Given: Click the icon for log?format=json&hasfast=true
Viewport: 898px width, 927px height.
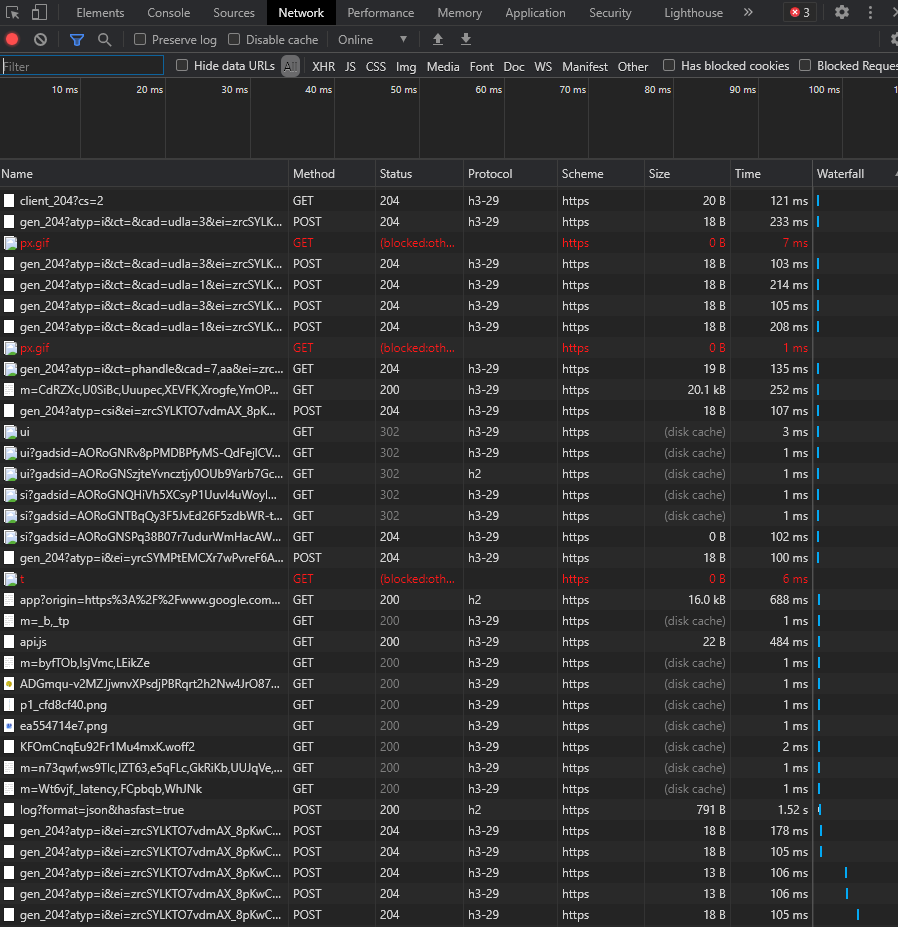Looking at the screenshot, I should click(x=9, y=810).
